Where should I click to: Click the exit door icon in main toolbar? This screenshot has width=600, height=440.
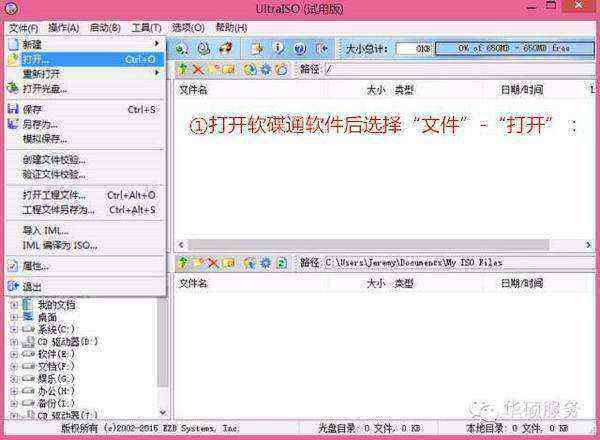pyautogui.click(x=322, y=48)
